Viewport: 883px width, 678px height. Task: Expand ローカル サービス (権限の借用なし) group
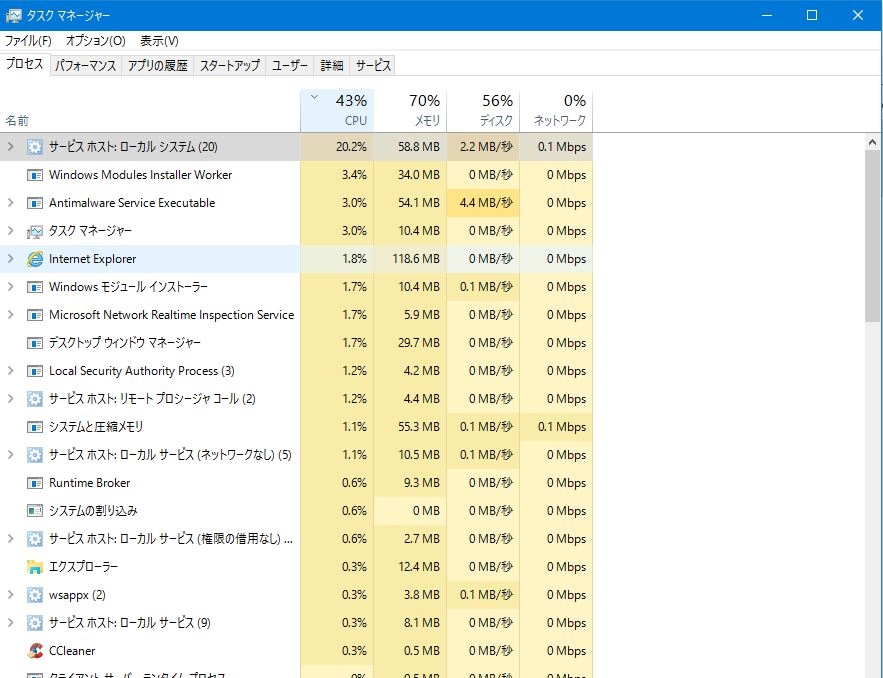(x=10, y=539)
